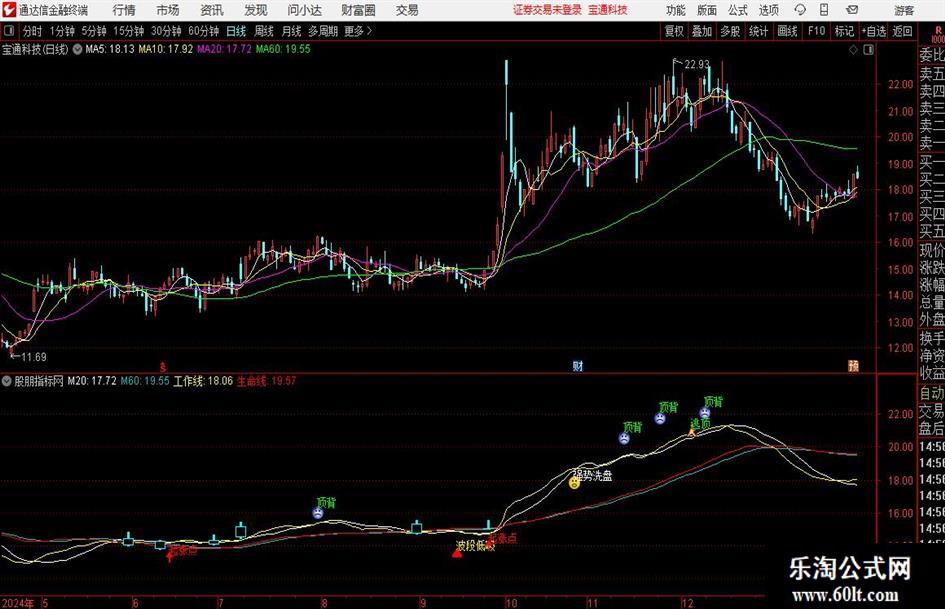945x609 pixels.
Task: Open the 行情 menu
Action: point(124,10)
